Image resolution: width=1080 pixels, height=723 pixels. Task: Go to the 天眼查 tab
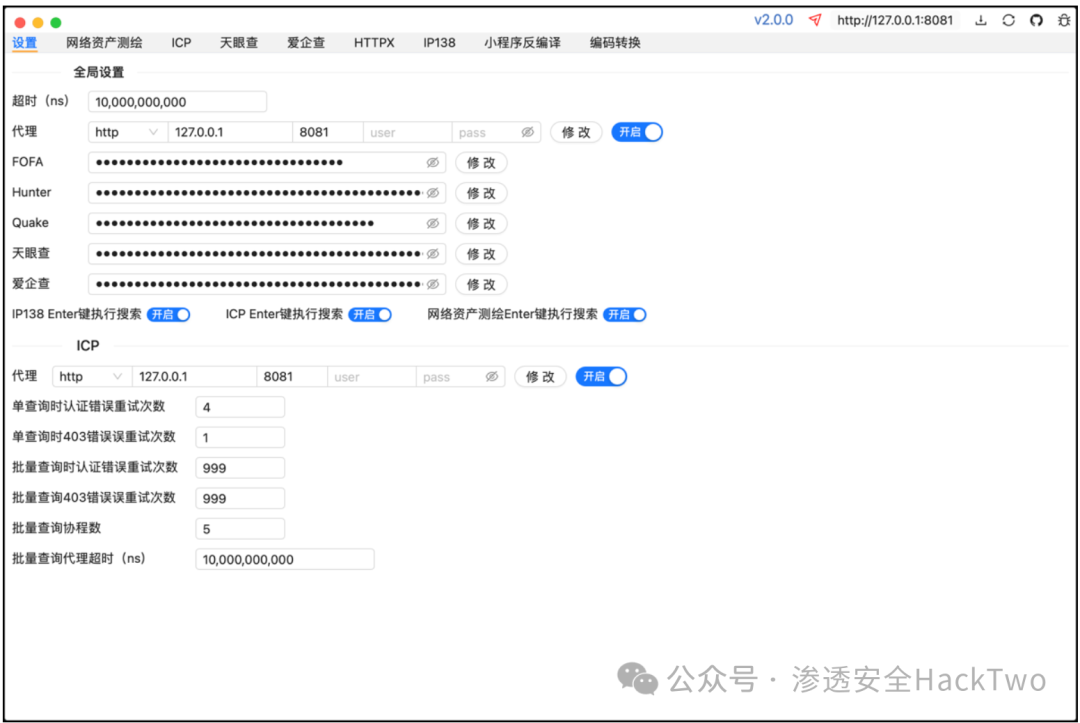(x=239, y=43)
